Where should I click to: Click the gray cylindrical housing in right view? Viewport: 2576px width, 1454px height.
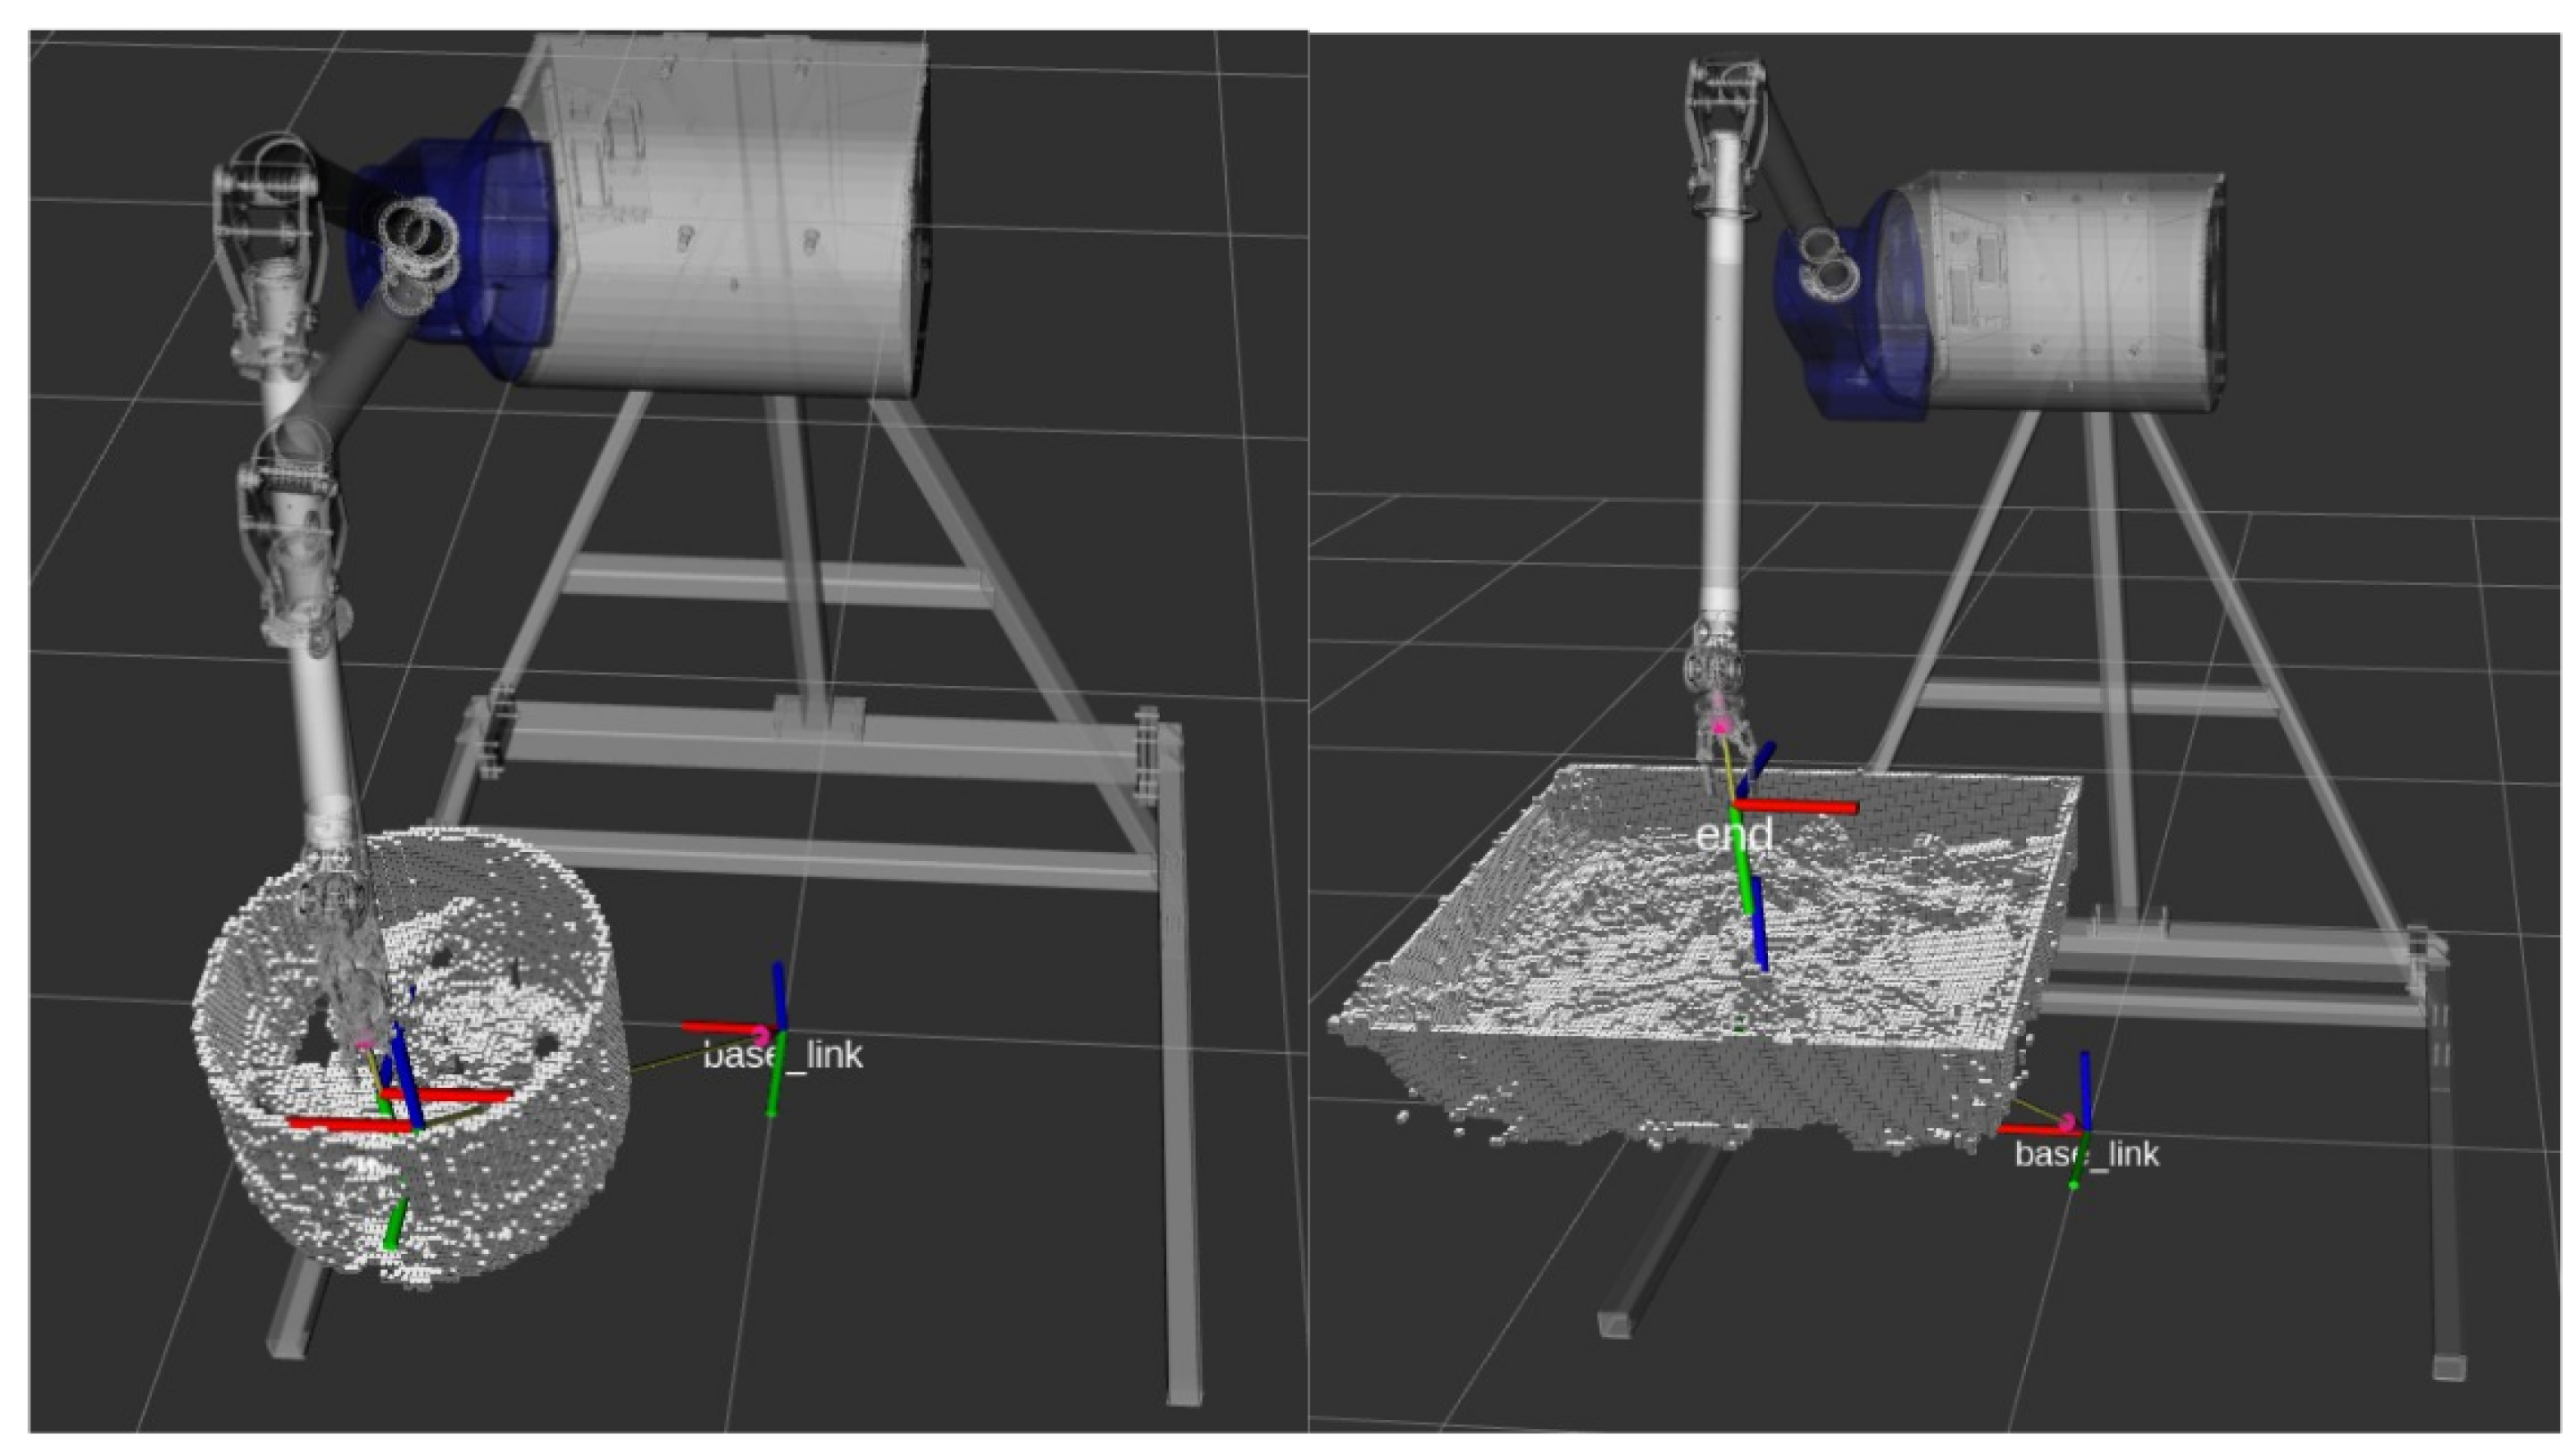(x=2060, y=290)
